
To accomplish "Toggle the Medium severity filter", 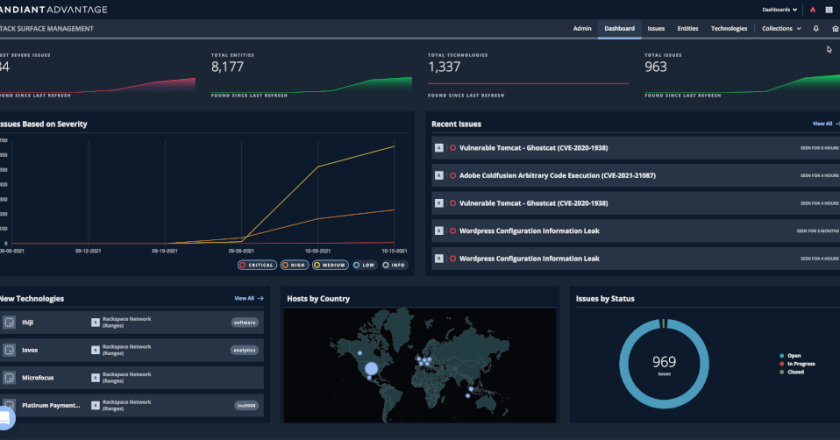I will tap(330, 265).
